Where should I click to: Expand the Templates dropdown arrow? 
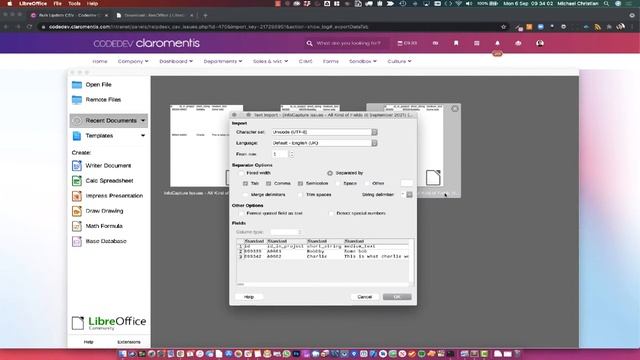click(x=143, y=136)
